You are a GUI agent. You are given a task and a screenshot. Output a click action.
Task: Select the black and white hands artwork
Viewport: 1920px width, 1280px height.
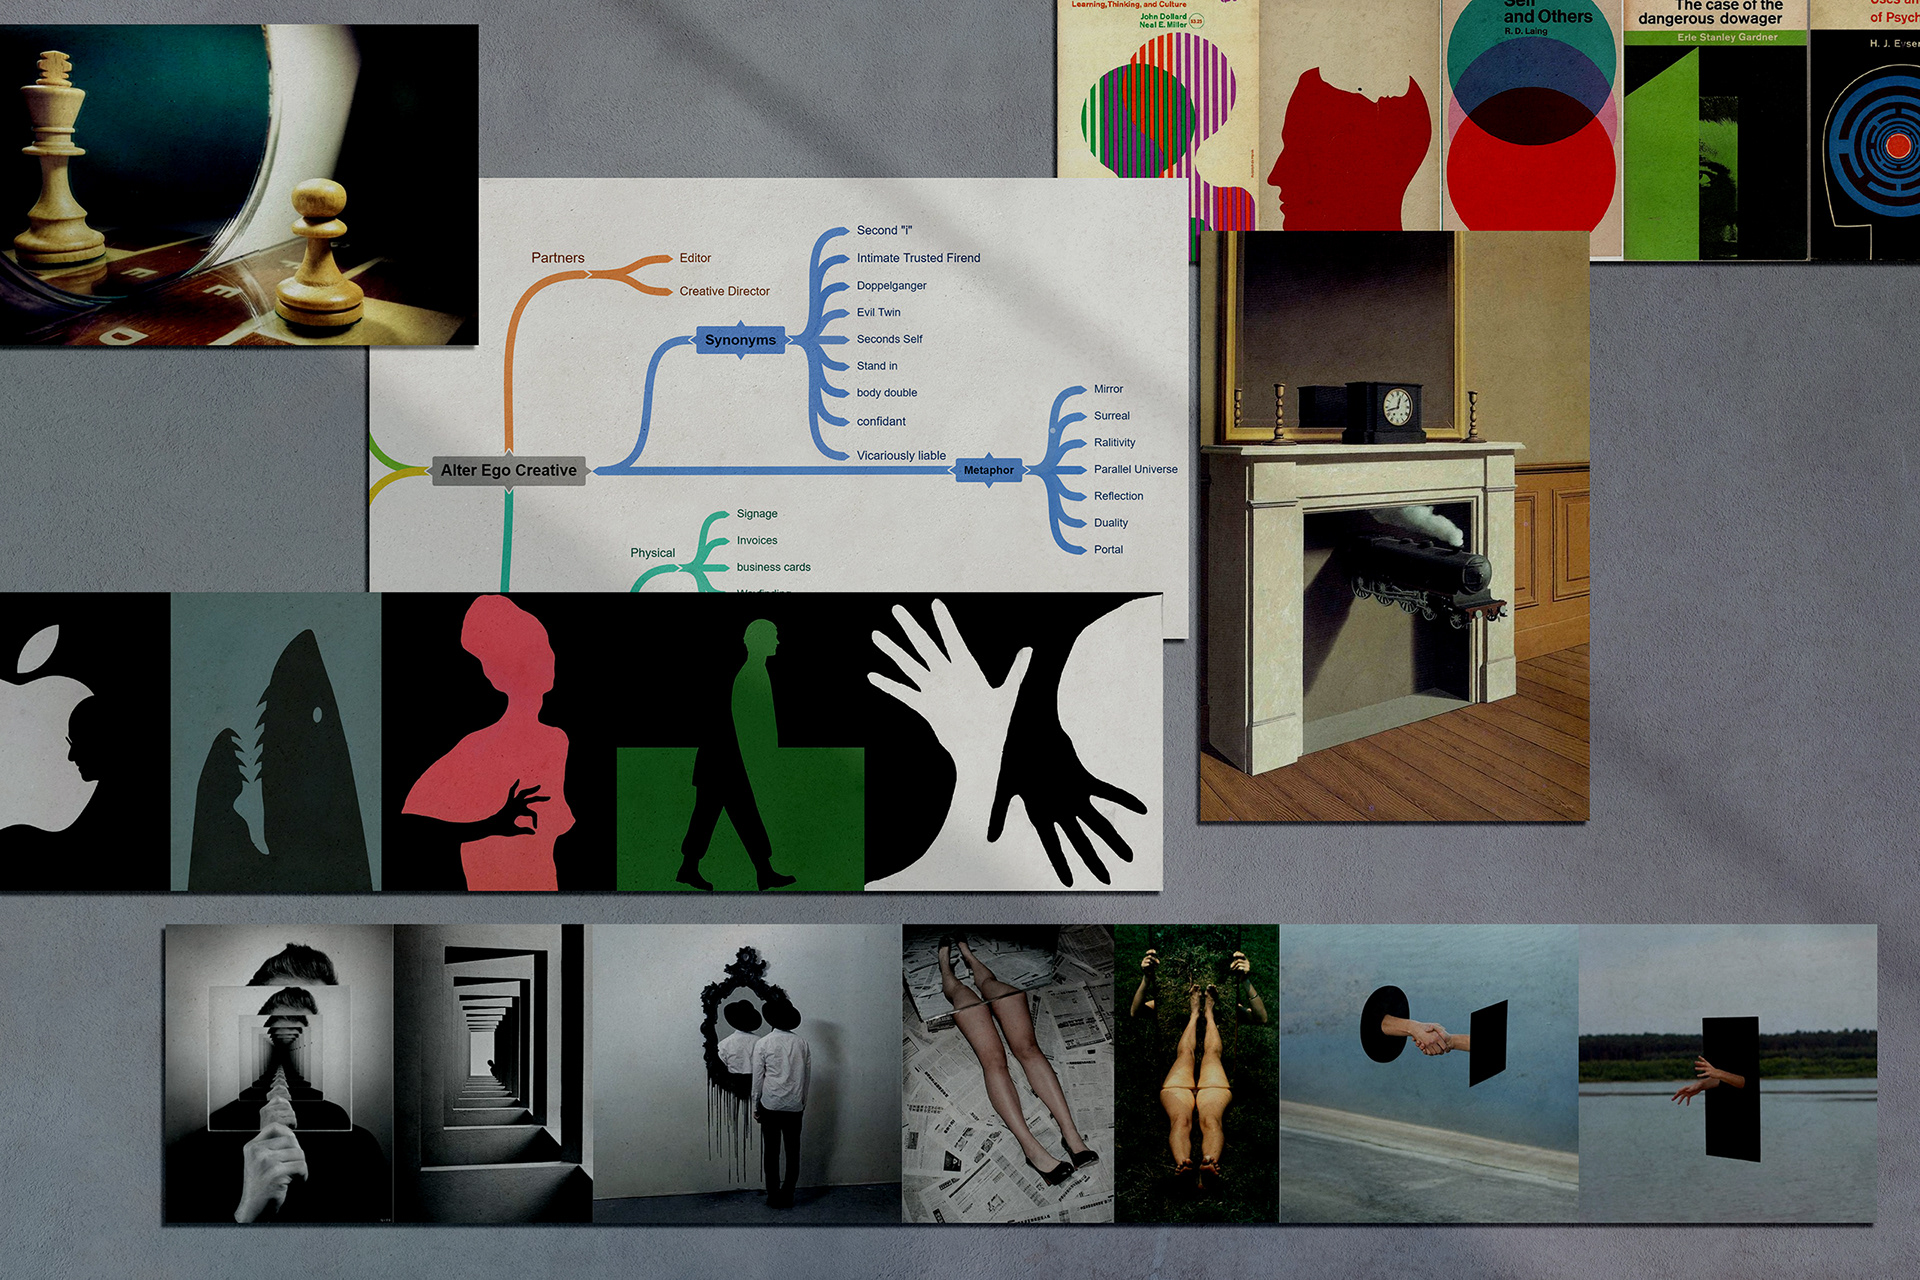[x=1012, y=741]
